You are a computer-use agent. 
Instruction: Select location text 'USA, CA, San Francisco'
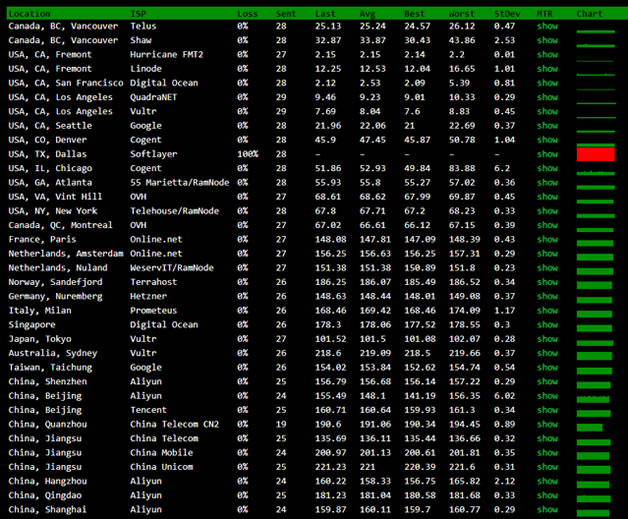coord(66,83)
